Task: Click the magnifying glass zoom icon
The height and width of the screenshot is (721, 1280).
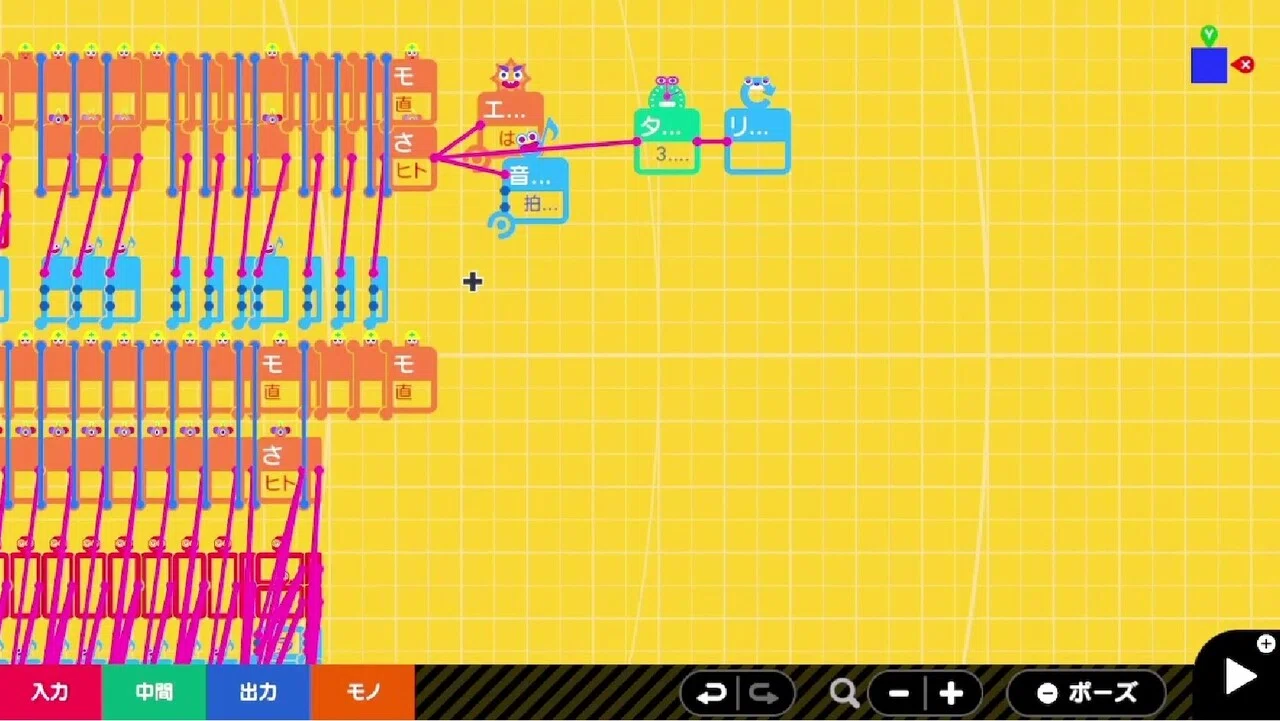Action: [845, 693]
